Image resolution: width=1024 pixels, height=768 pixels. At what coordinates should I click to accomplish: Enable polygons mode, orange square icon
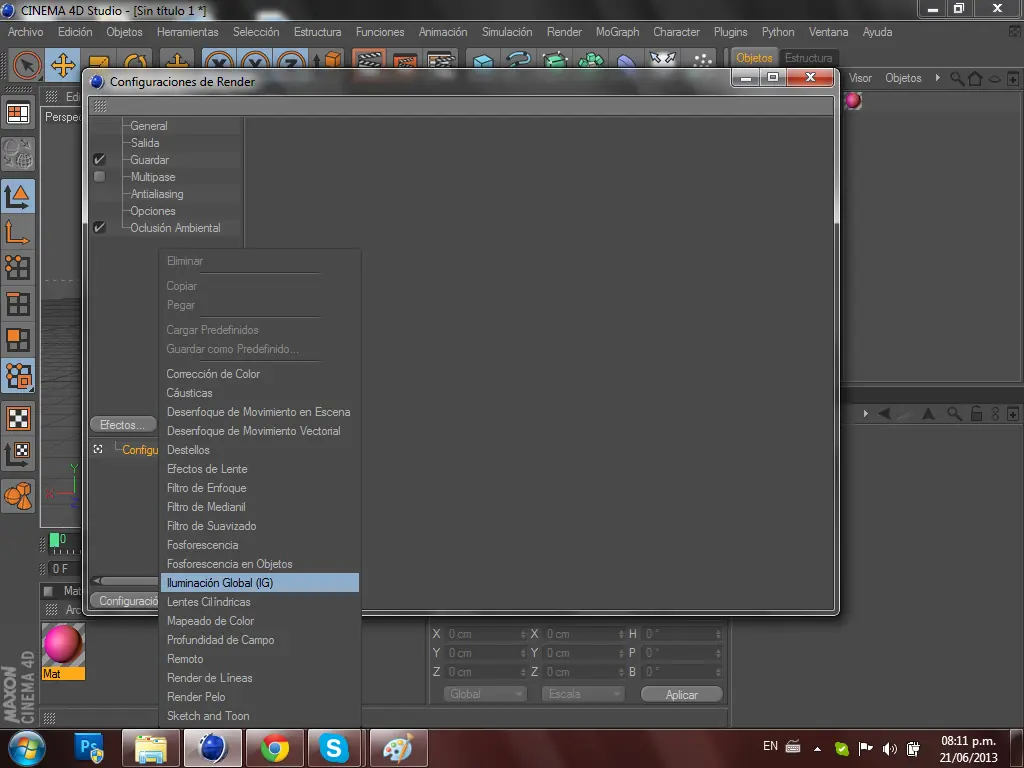[x=18, y=340]
